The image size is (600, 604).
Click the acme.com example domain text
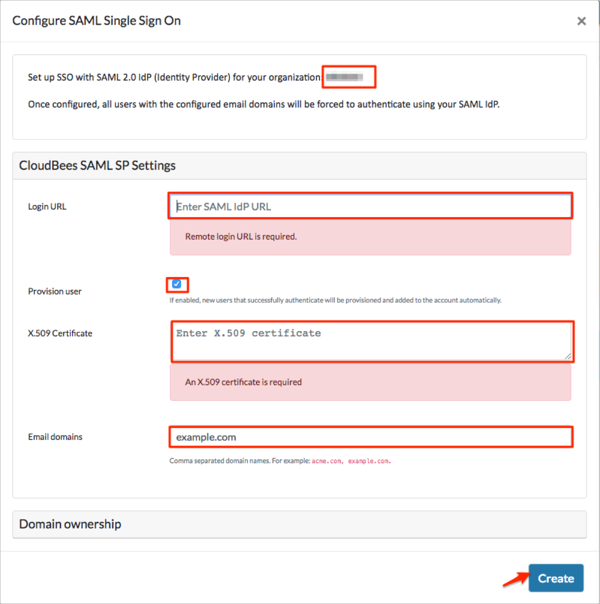coord(326,462)
